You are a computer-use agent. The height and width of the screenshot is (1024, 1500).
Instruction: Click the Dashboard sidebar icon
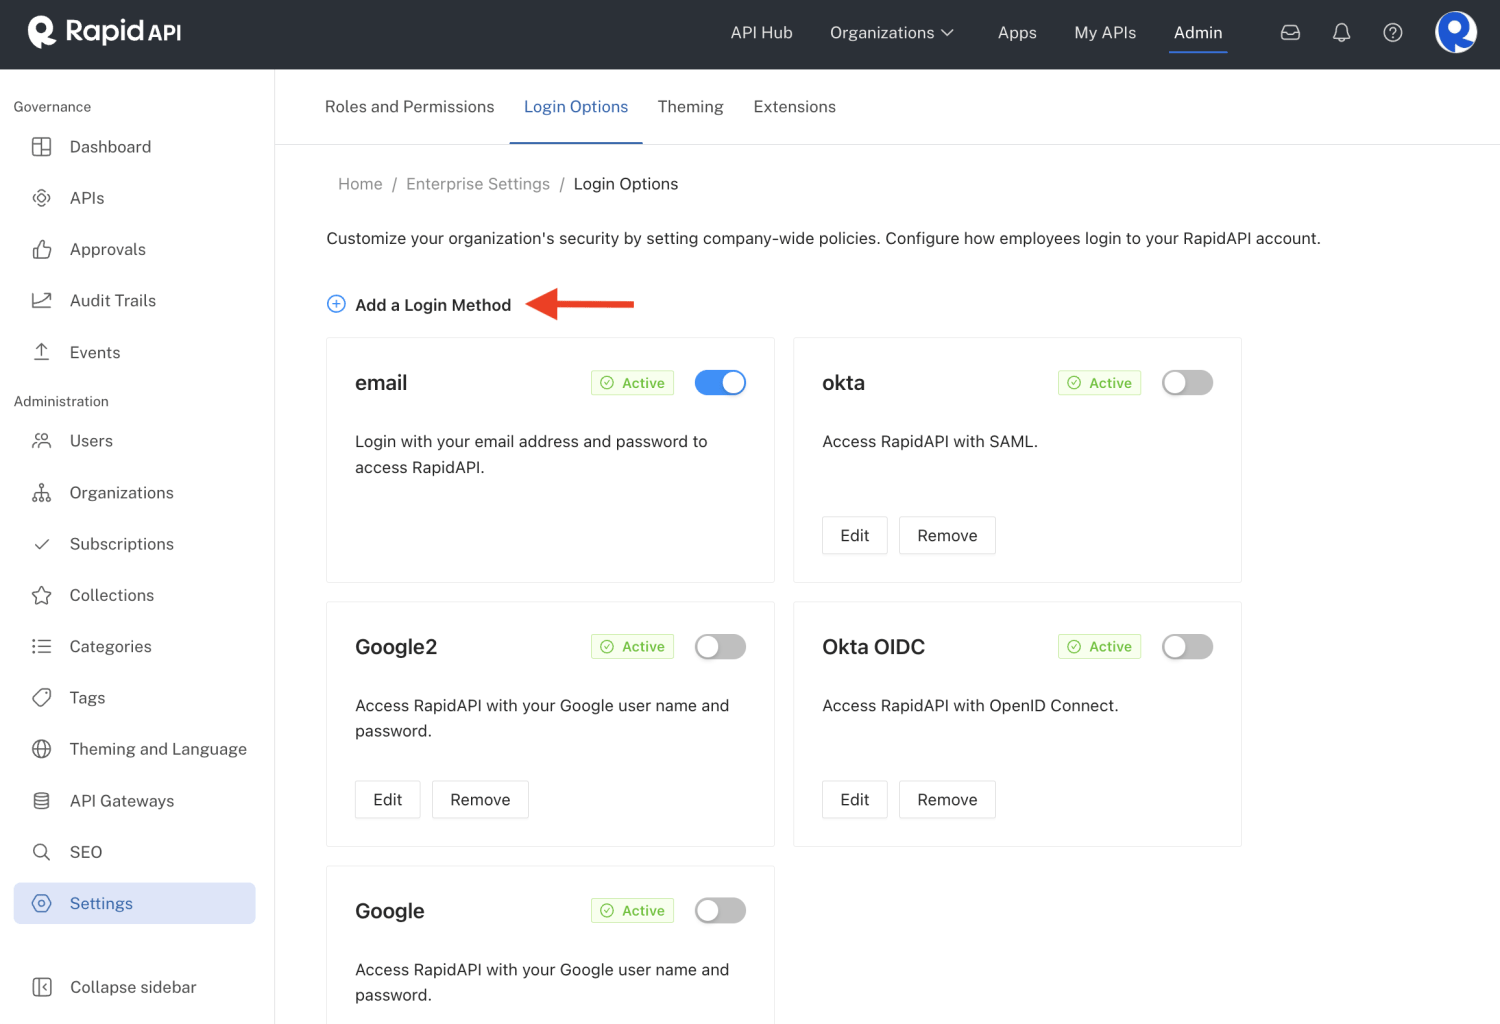pos(41,147)
